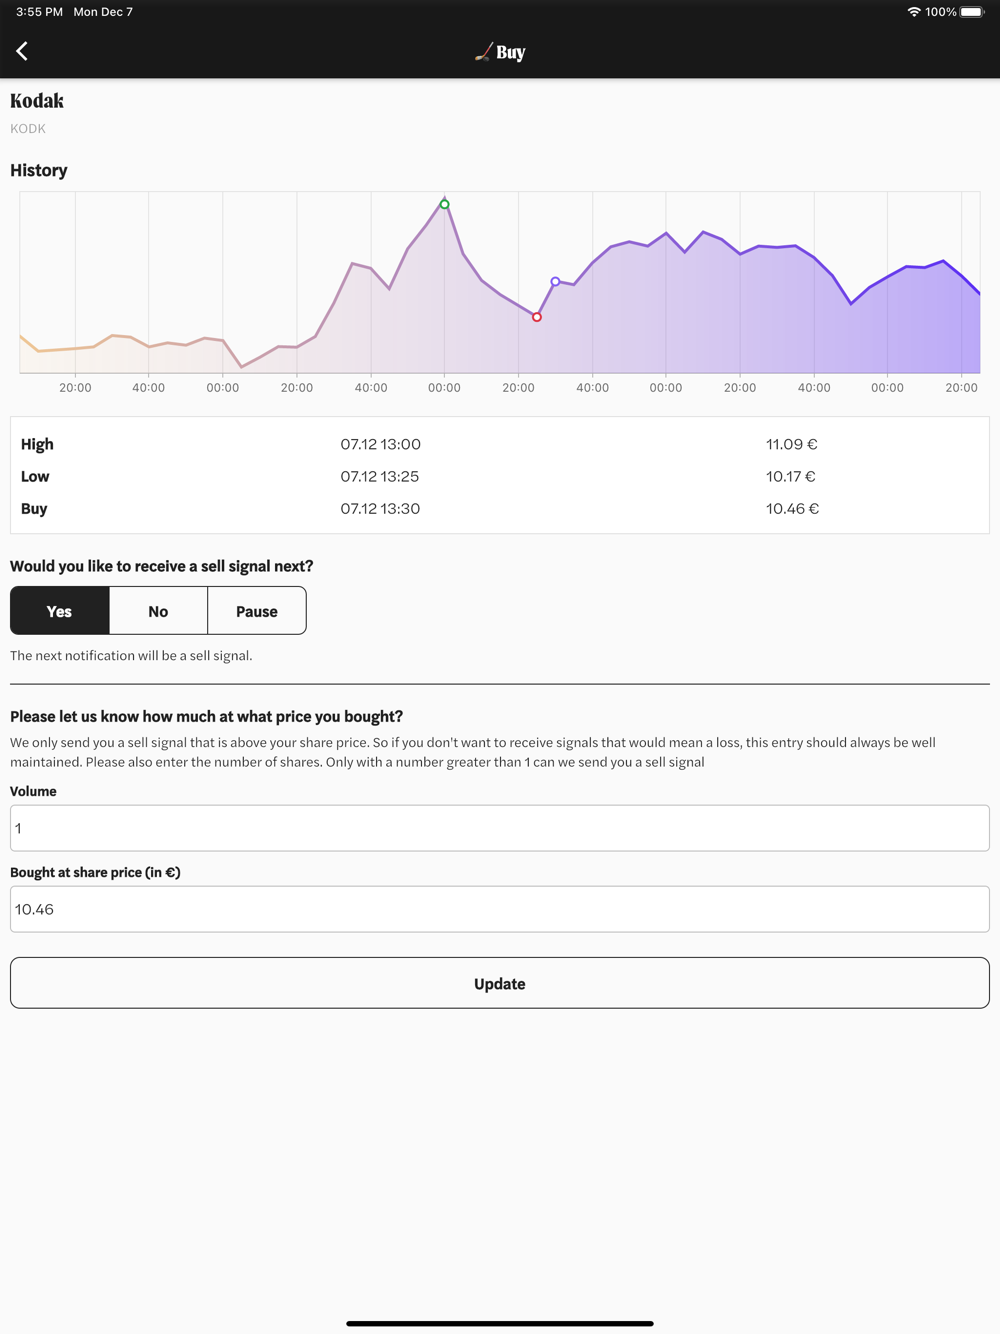Tap the Kodak stock name heading

[37, 101]
